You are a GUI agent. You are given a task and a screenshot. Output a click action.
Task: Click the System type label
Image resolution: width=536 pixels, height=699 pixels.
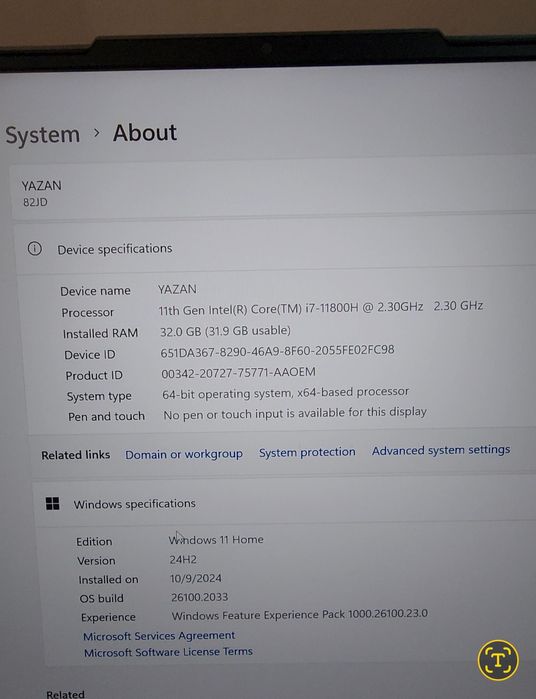click(x=99, y=396)
